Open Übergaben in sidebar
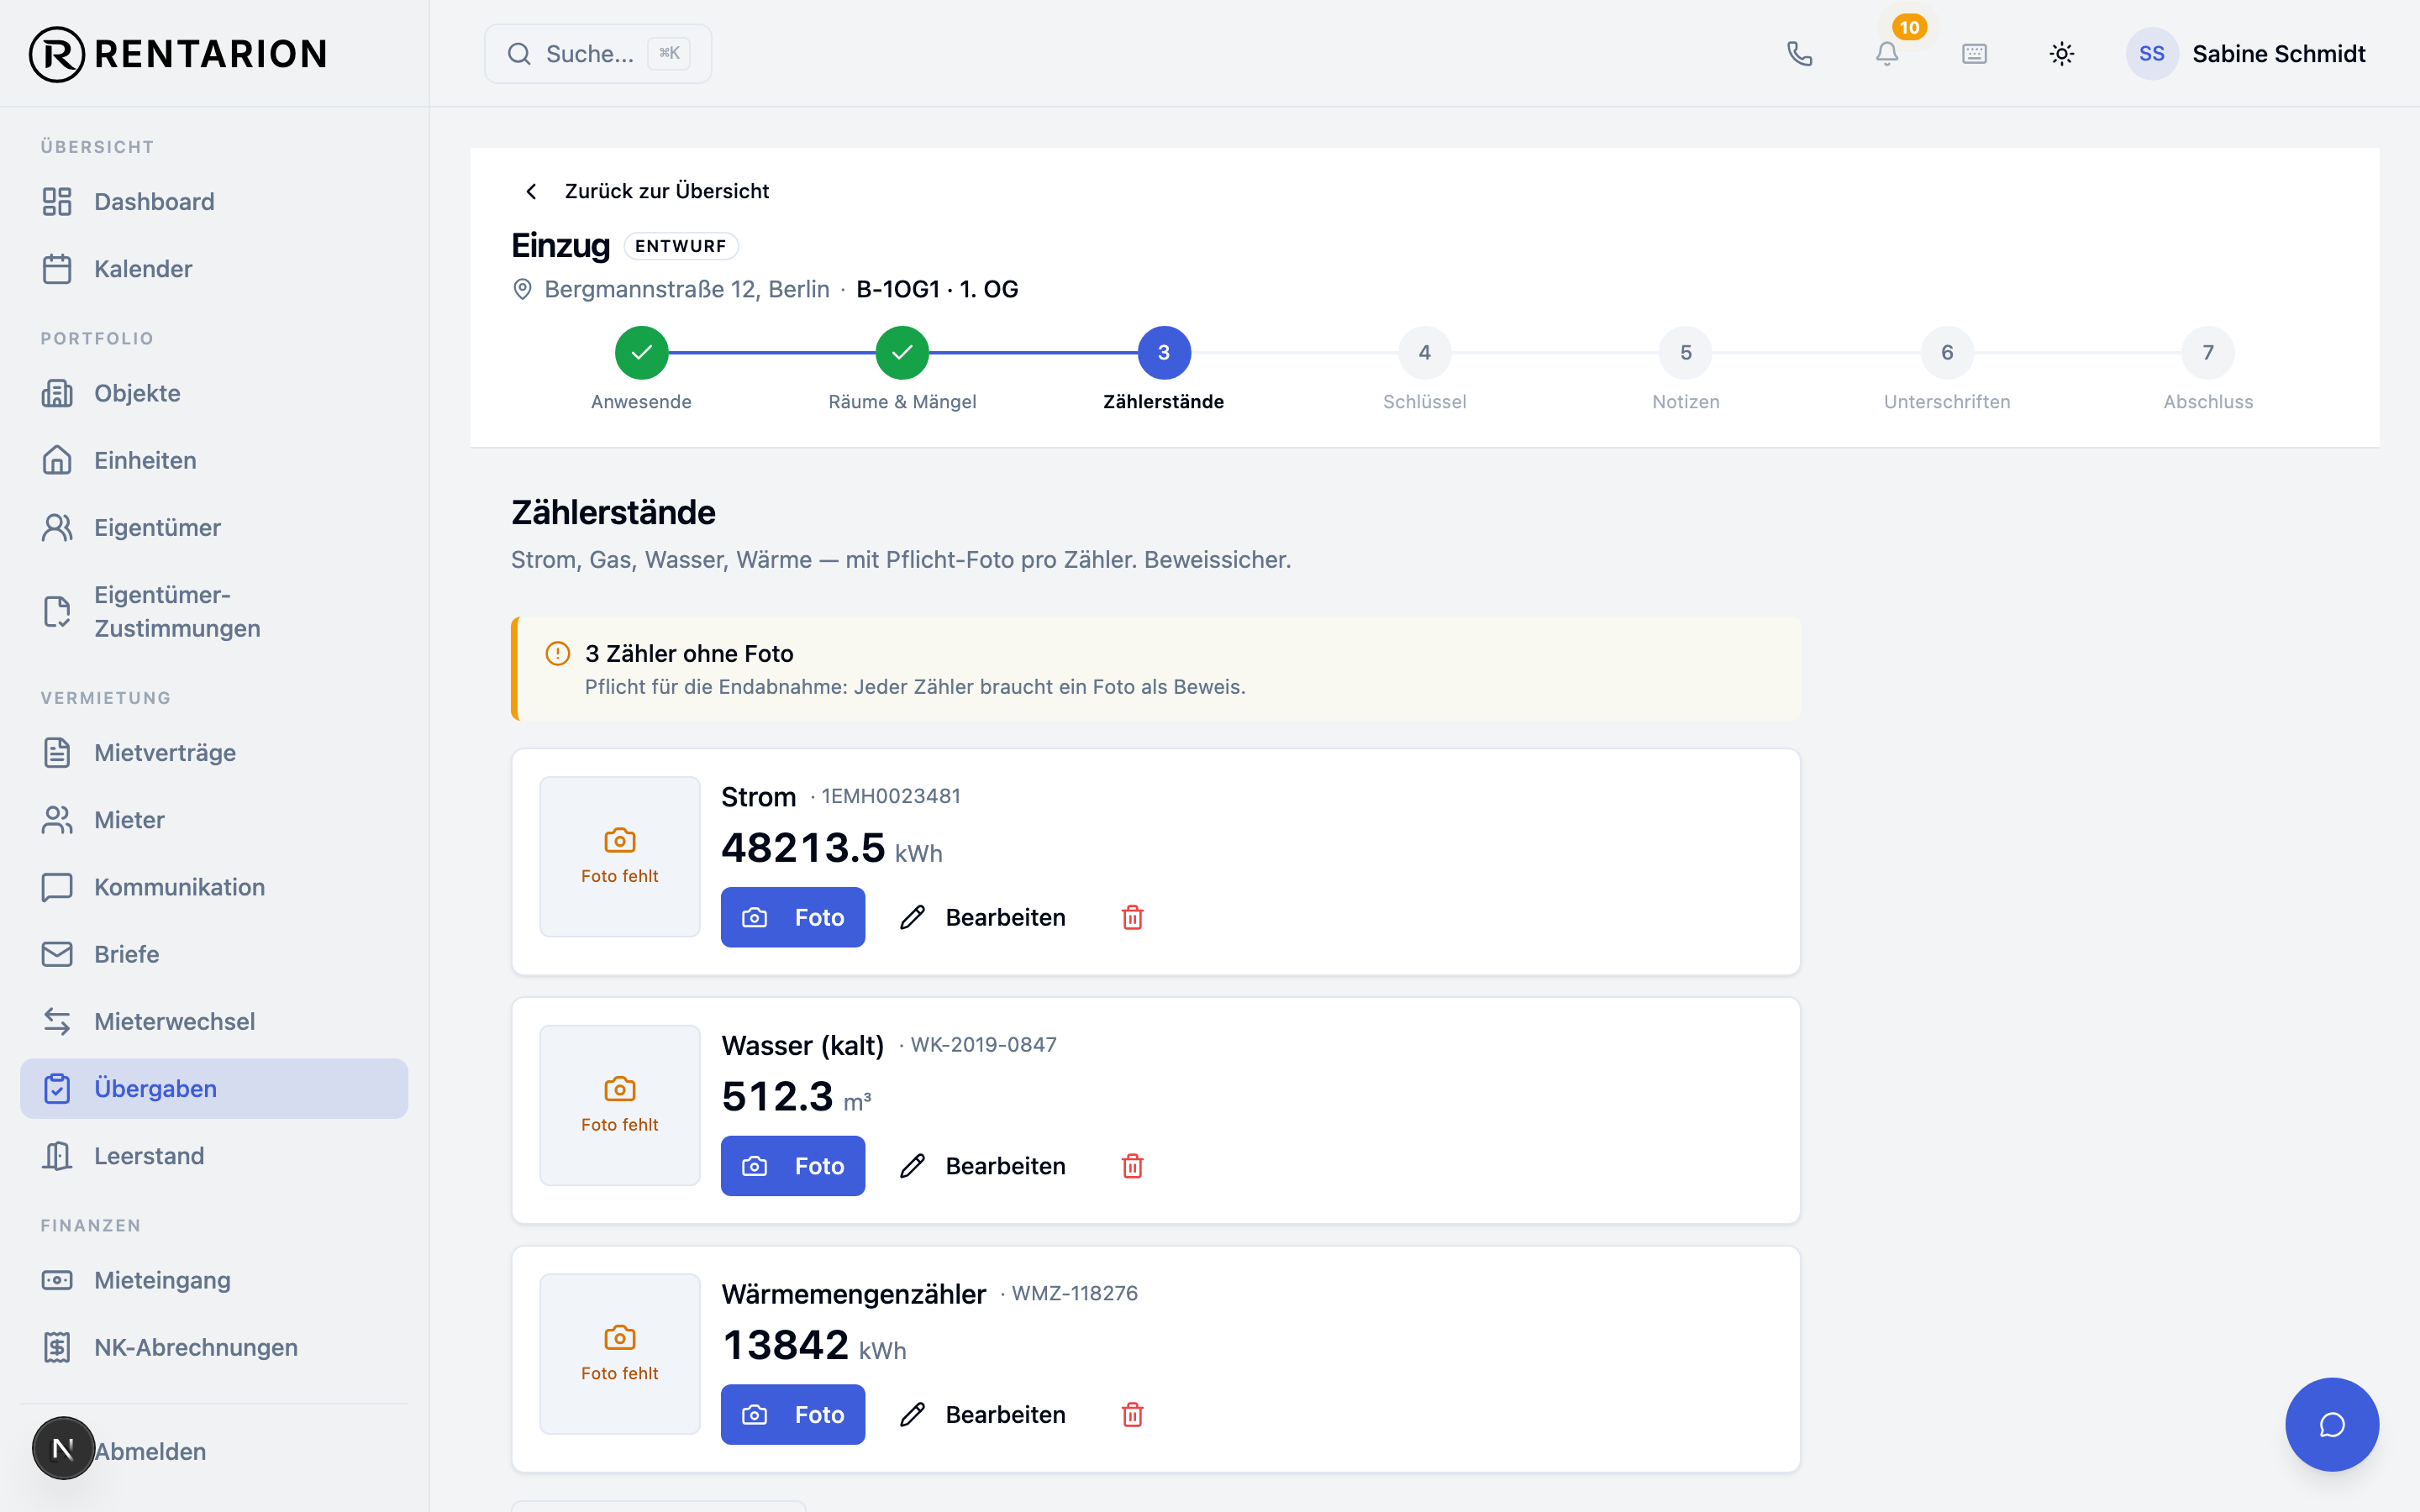Viewport: 2420px width, 1512px height. 214,1088
